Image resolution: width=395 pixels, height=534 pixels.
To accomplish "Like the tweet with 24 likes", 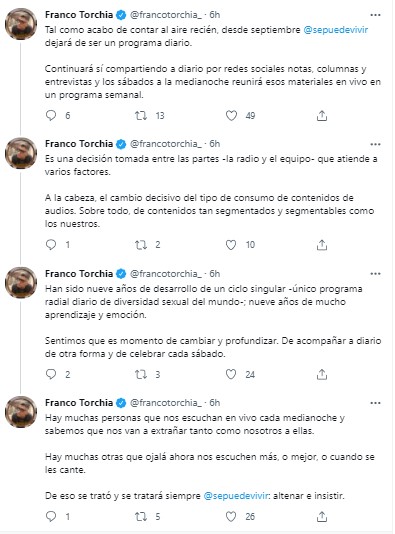I will tap(231, 374).
